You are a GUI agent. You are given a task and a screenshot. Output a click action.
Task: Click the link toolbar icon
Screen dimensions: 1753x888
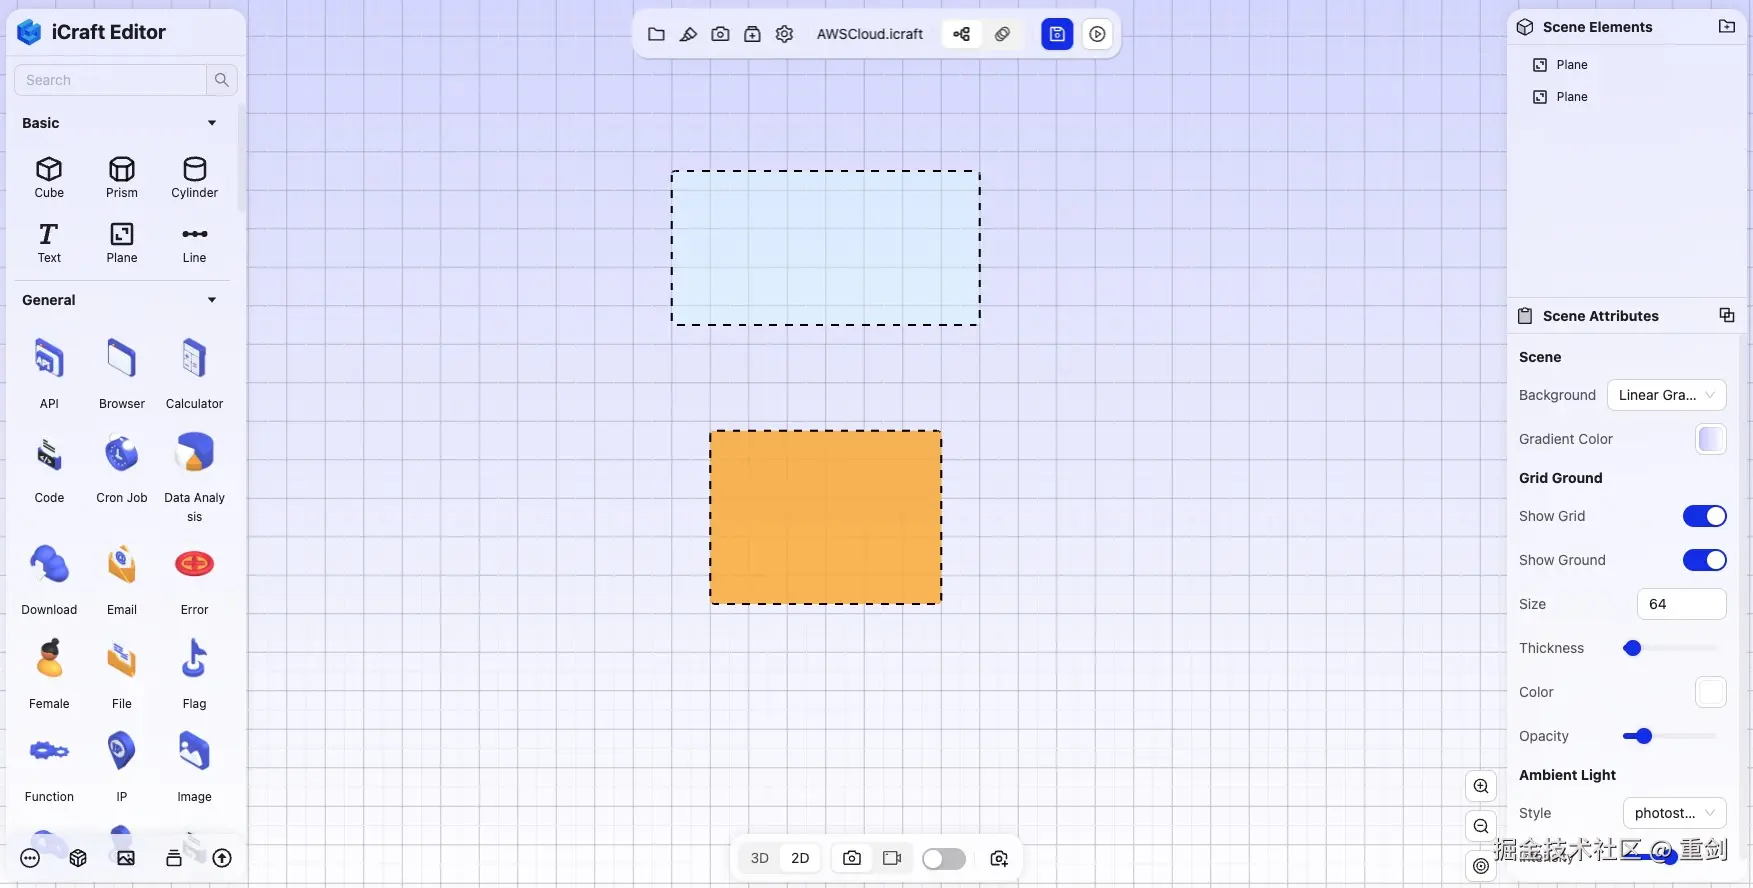[1002, 34]
